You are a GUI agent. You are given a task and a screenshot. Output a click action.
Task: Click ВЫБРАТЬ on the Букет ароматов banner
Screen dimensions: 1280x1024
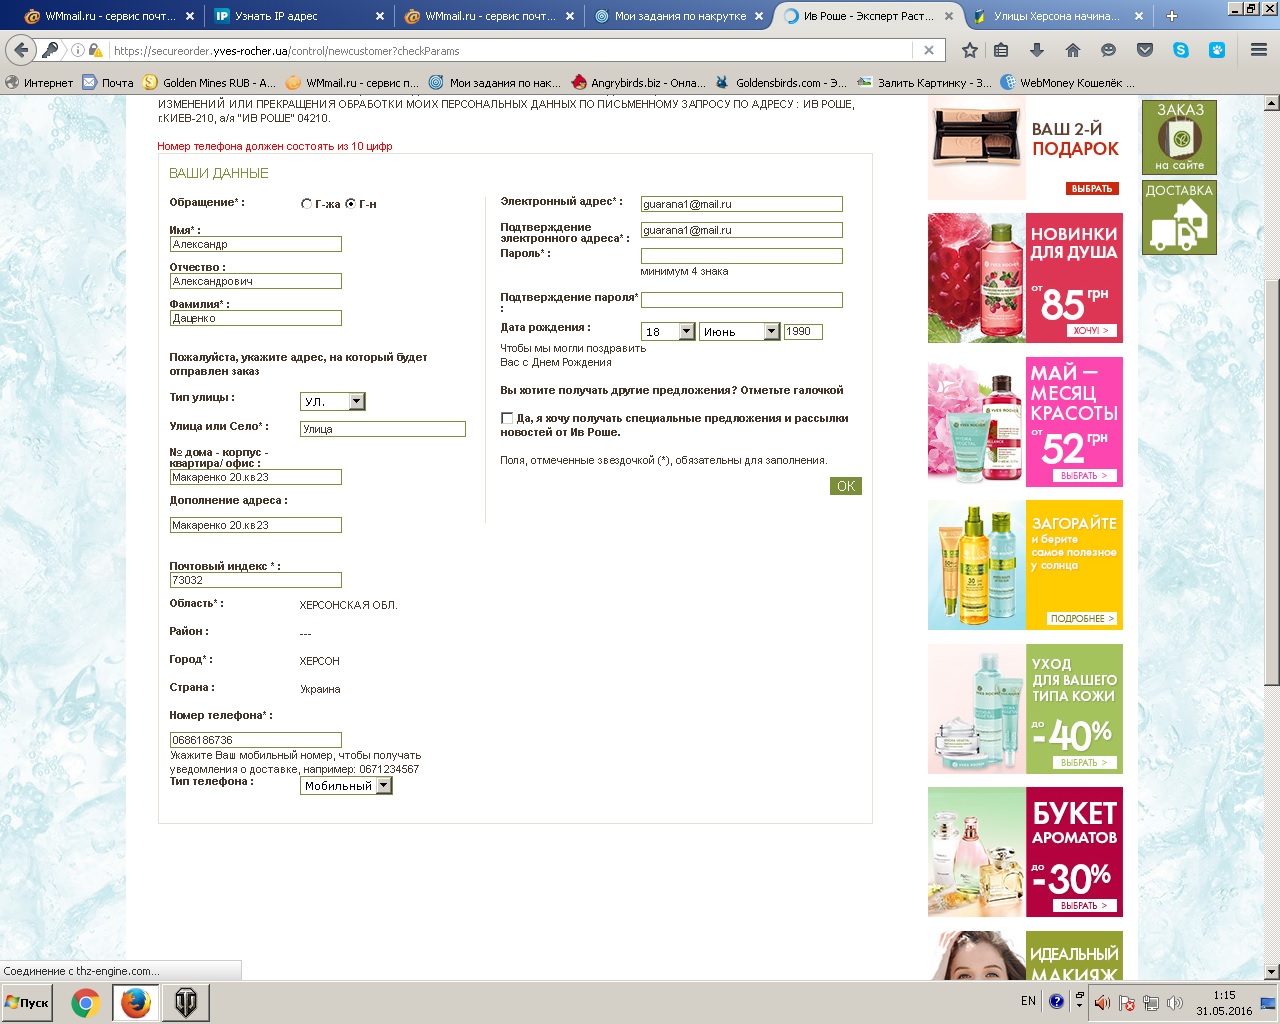(1084, 906)
